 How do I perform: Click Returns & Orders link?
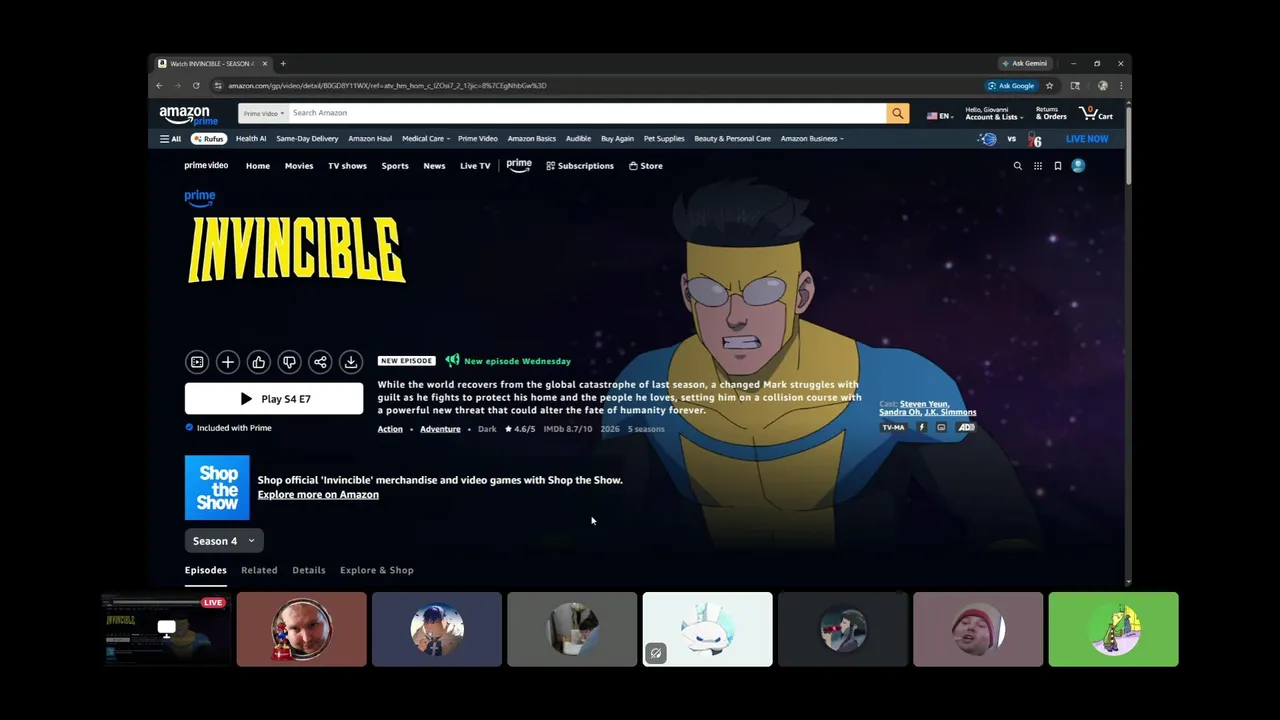coord(1051,113)
